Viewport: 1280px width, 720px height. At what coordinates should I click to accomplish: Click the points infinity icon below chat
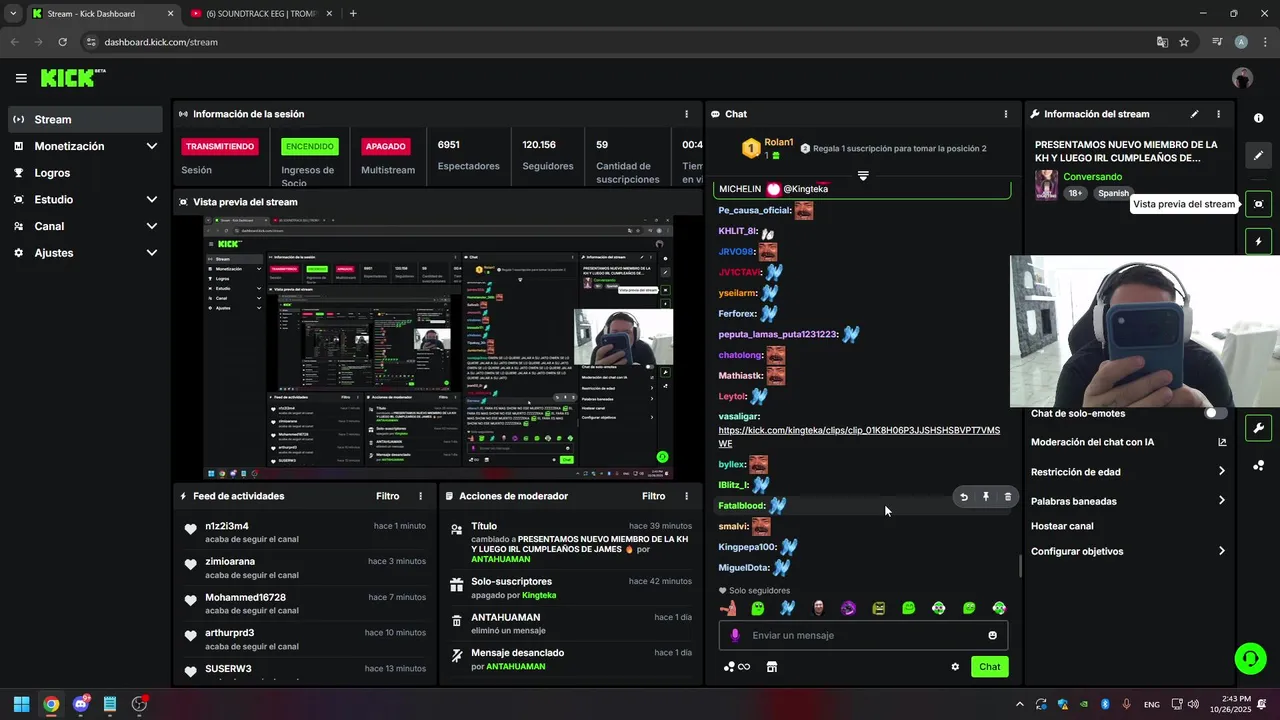(x=737, y=667)
